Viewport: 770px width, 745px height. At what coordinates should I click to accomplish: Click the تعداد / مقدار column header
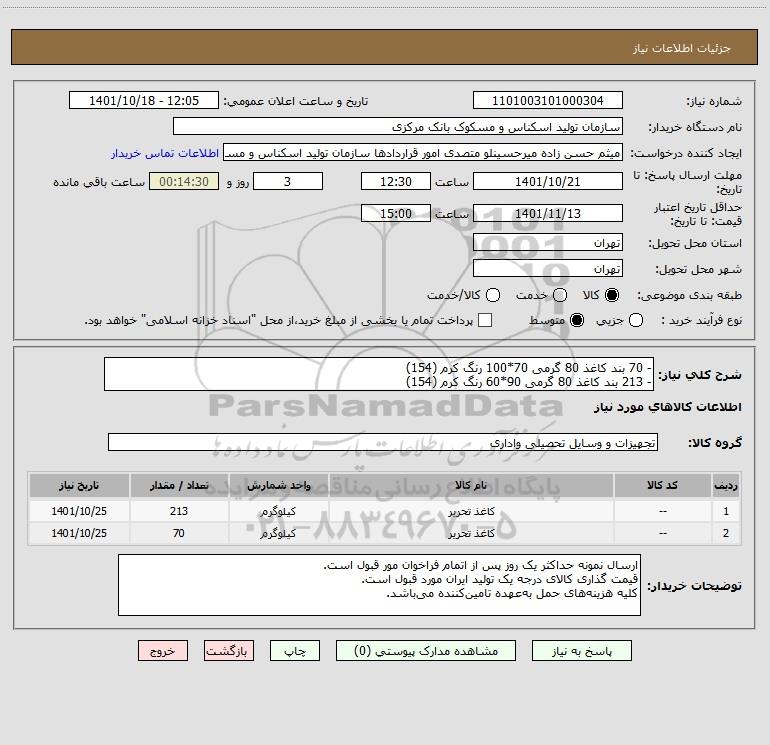179,486
